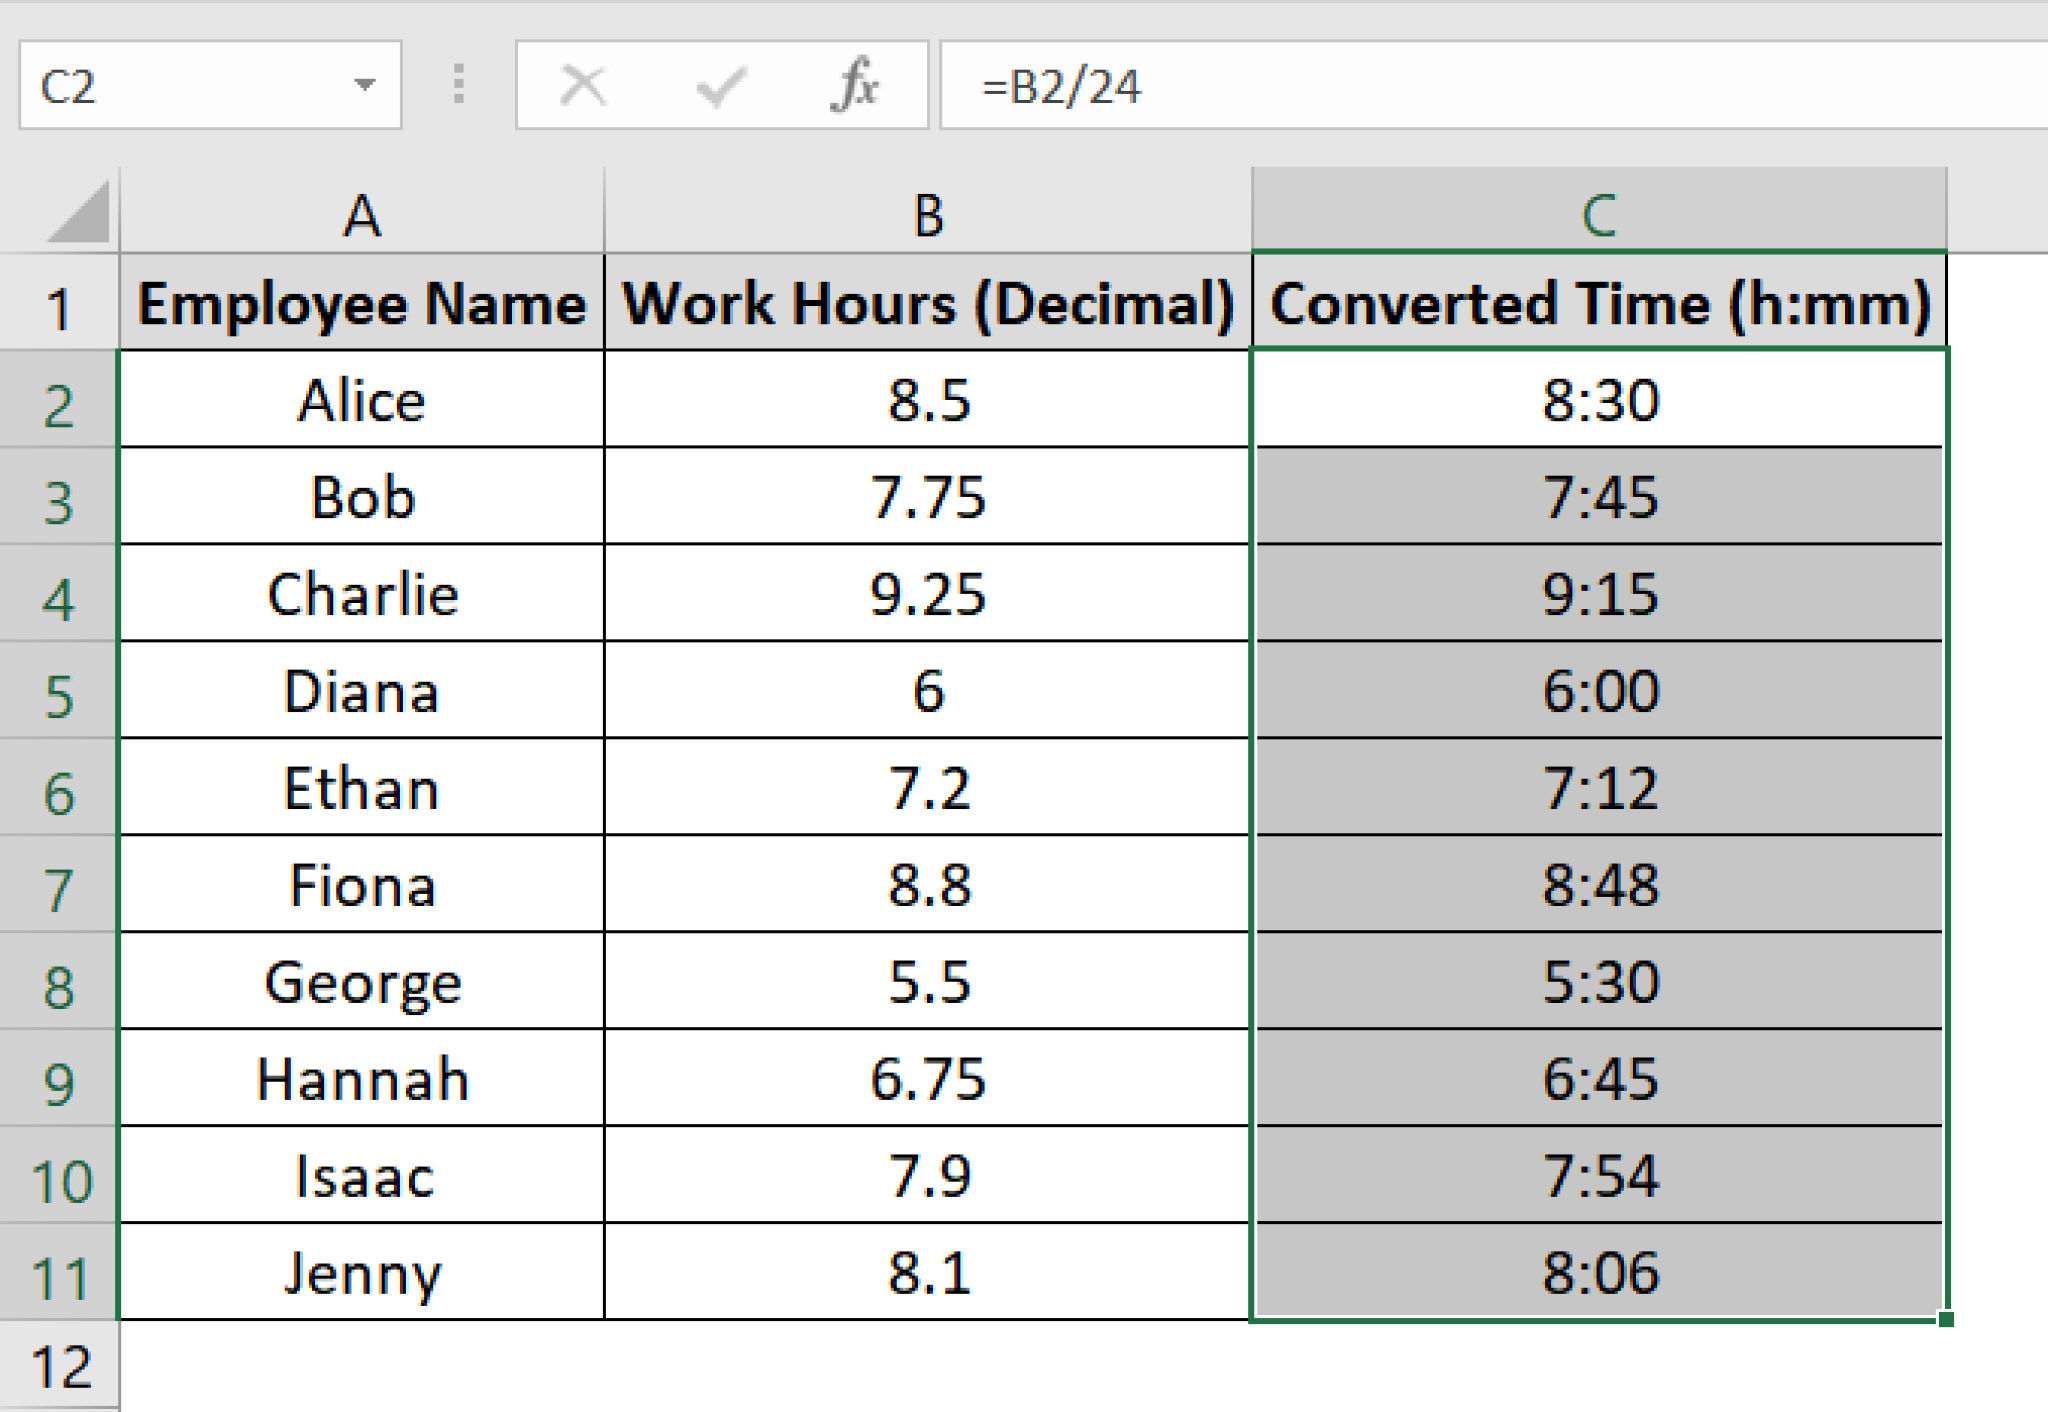Open the Name Box dropdown arrow
Viewport: 2048px width, 1412px height.
tap(366, 86)
